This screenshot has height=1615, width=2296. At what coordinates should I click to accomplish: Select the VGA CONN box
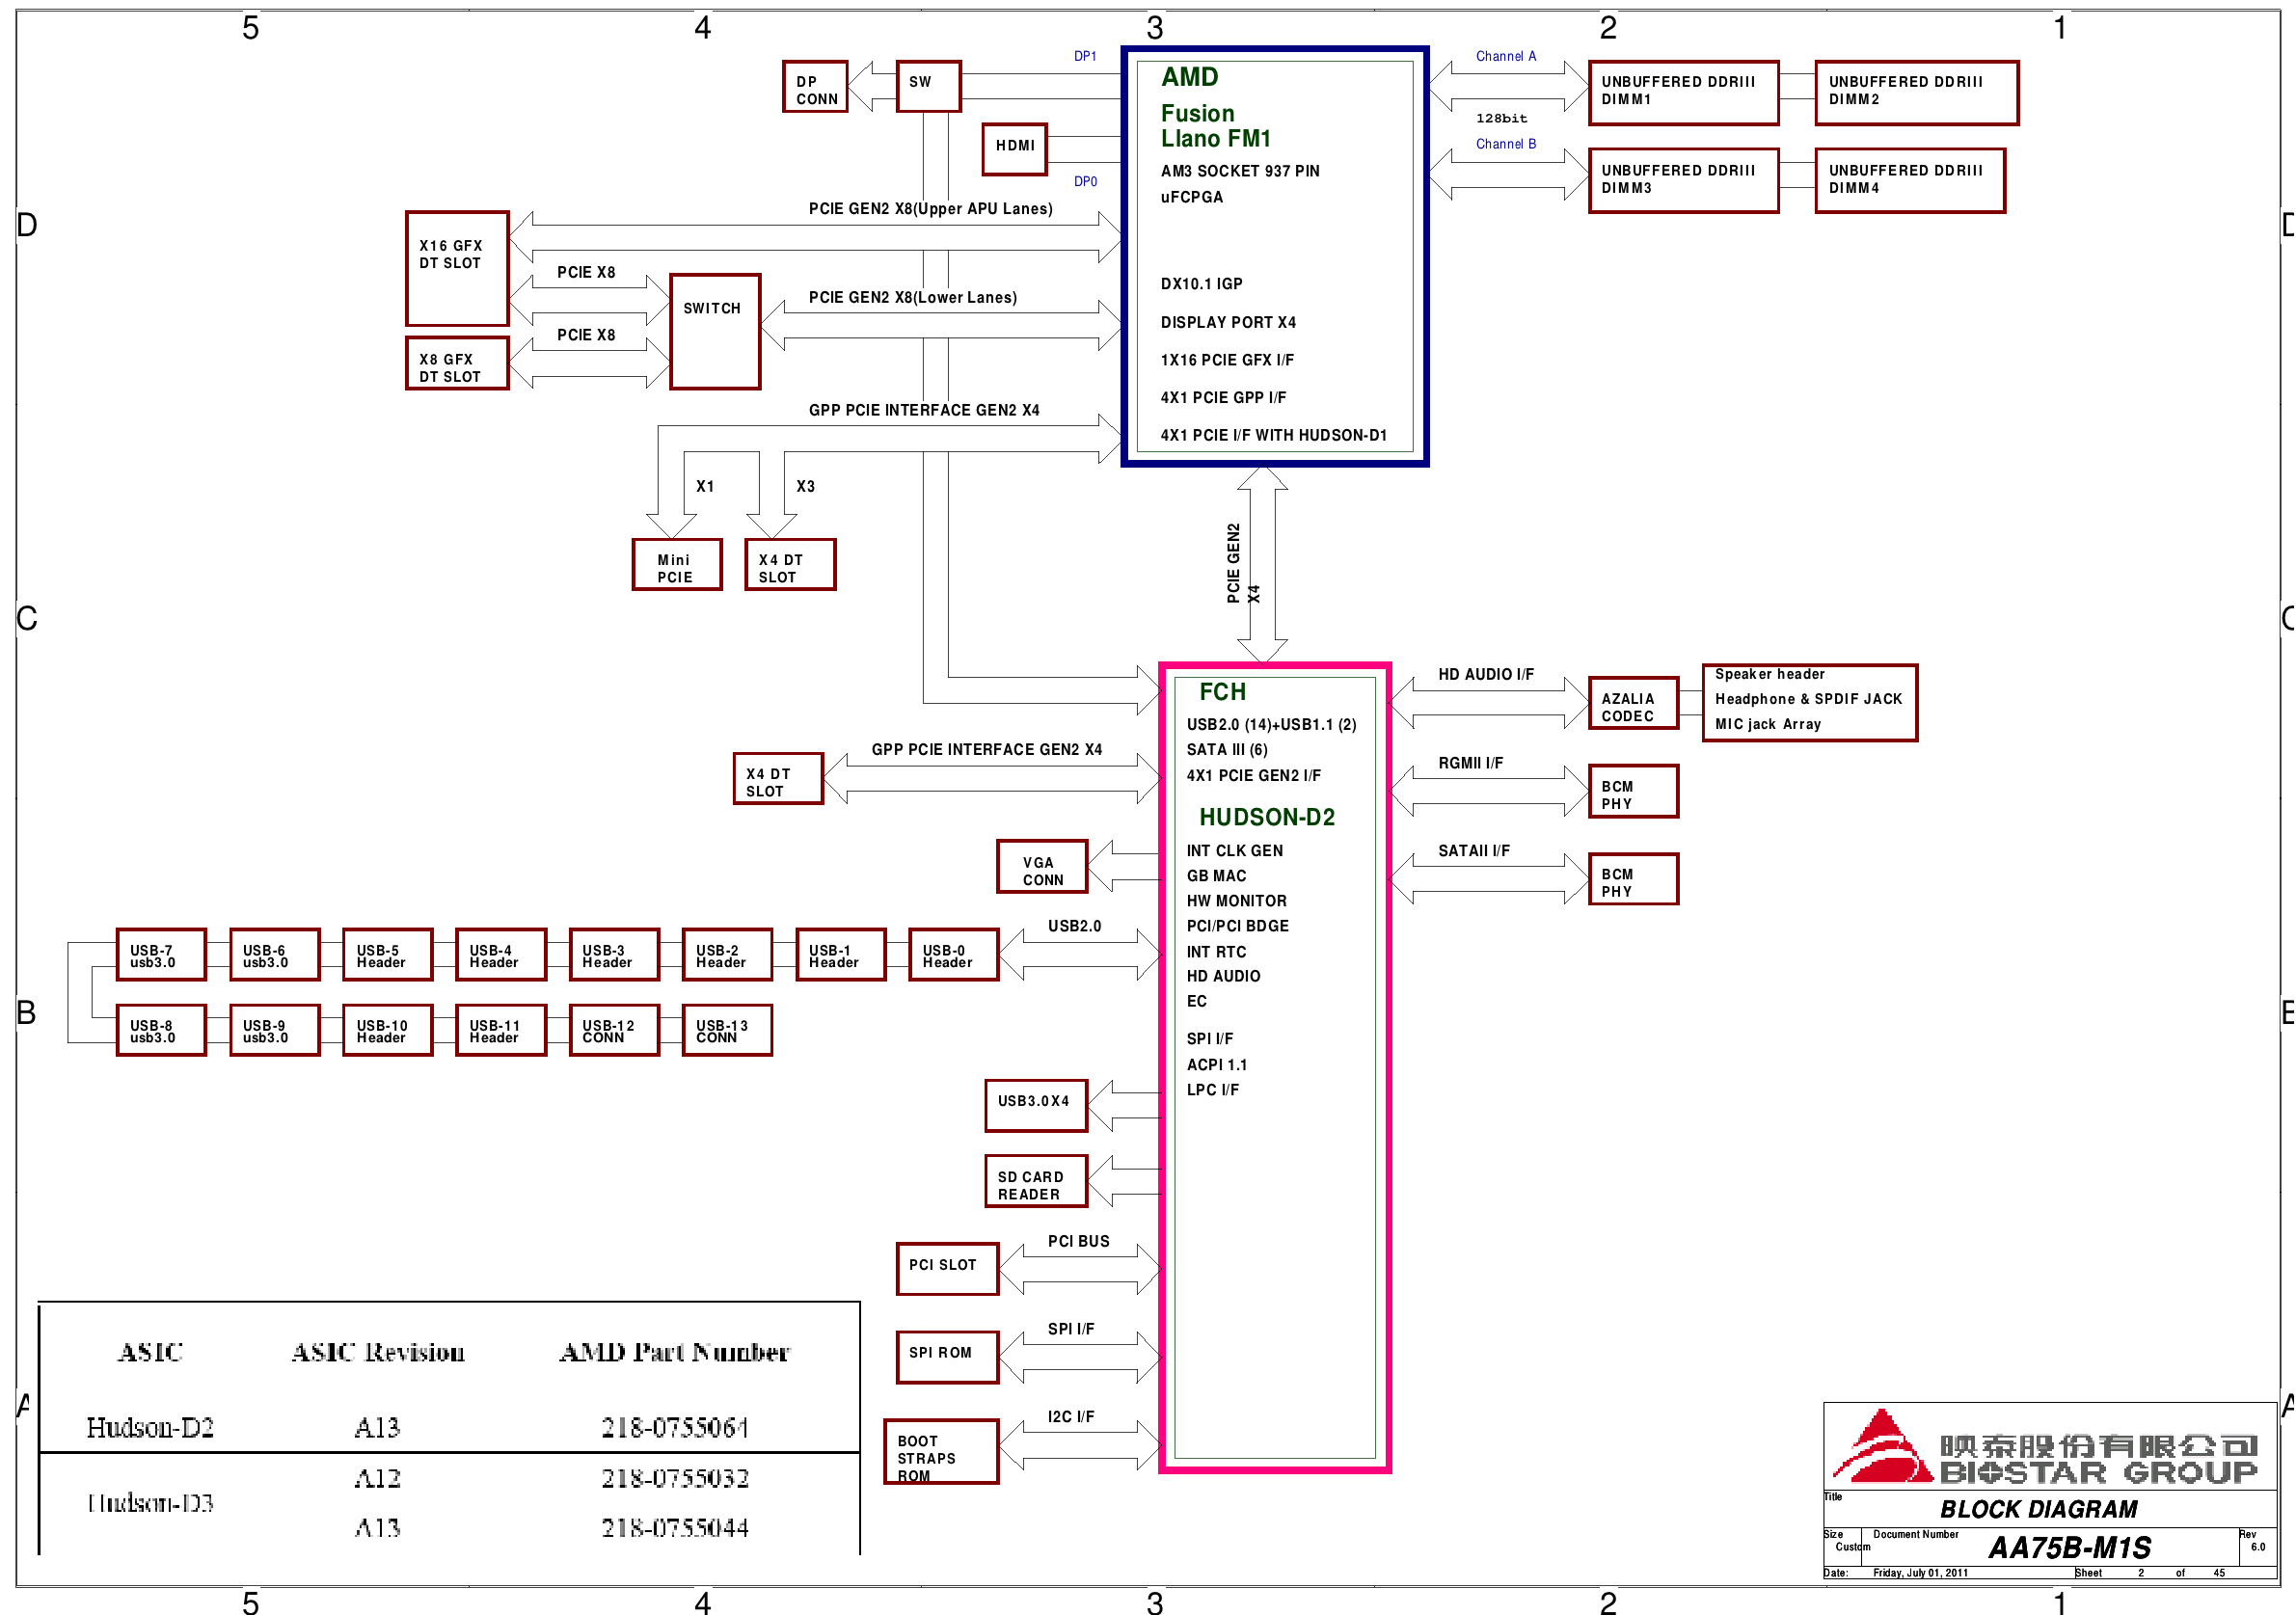click(x=1041, y=867)
